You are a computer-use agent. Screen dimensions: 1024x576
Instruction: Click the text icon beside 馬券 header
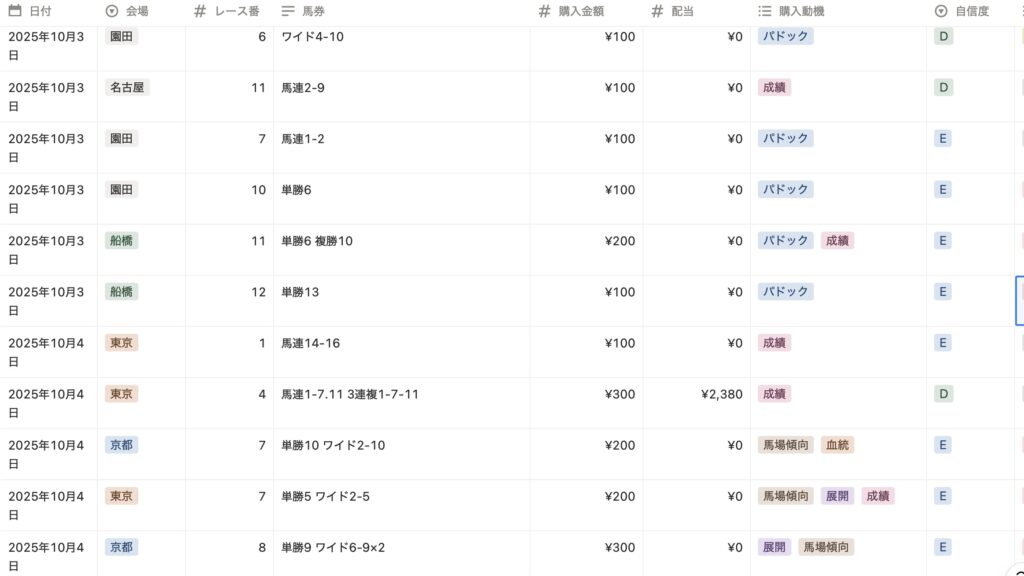point(288,11)
